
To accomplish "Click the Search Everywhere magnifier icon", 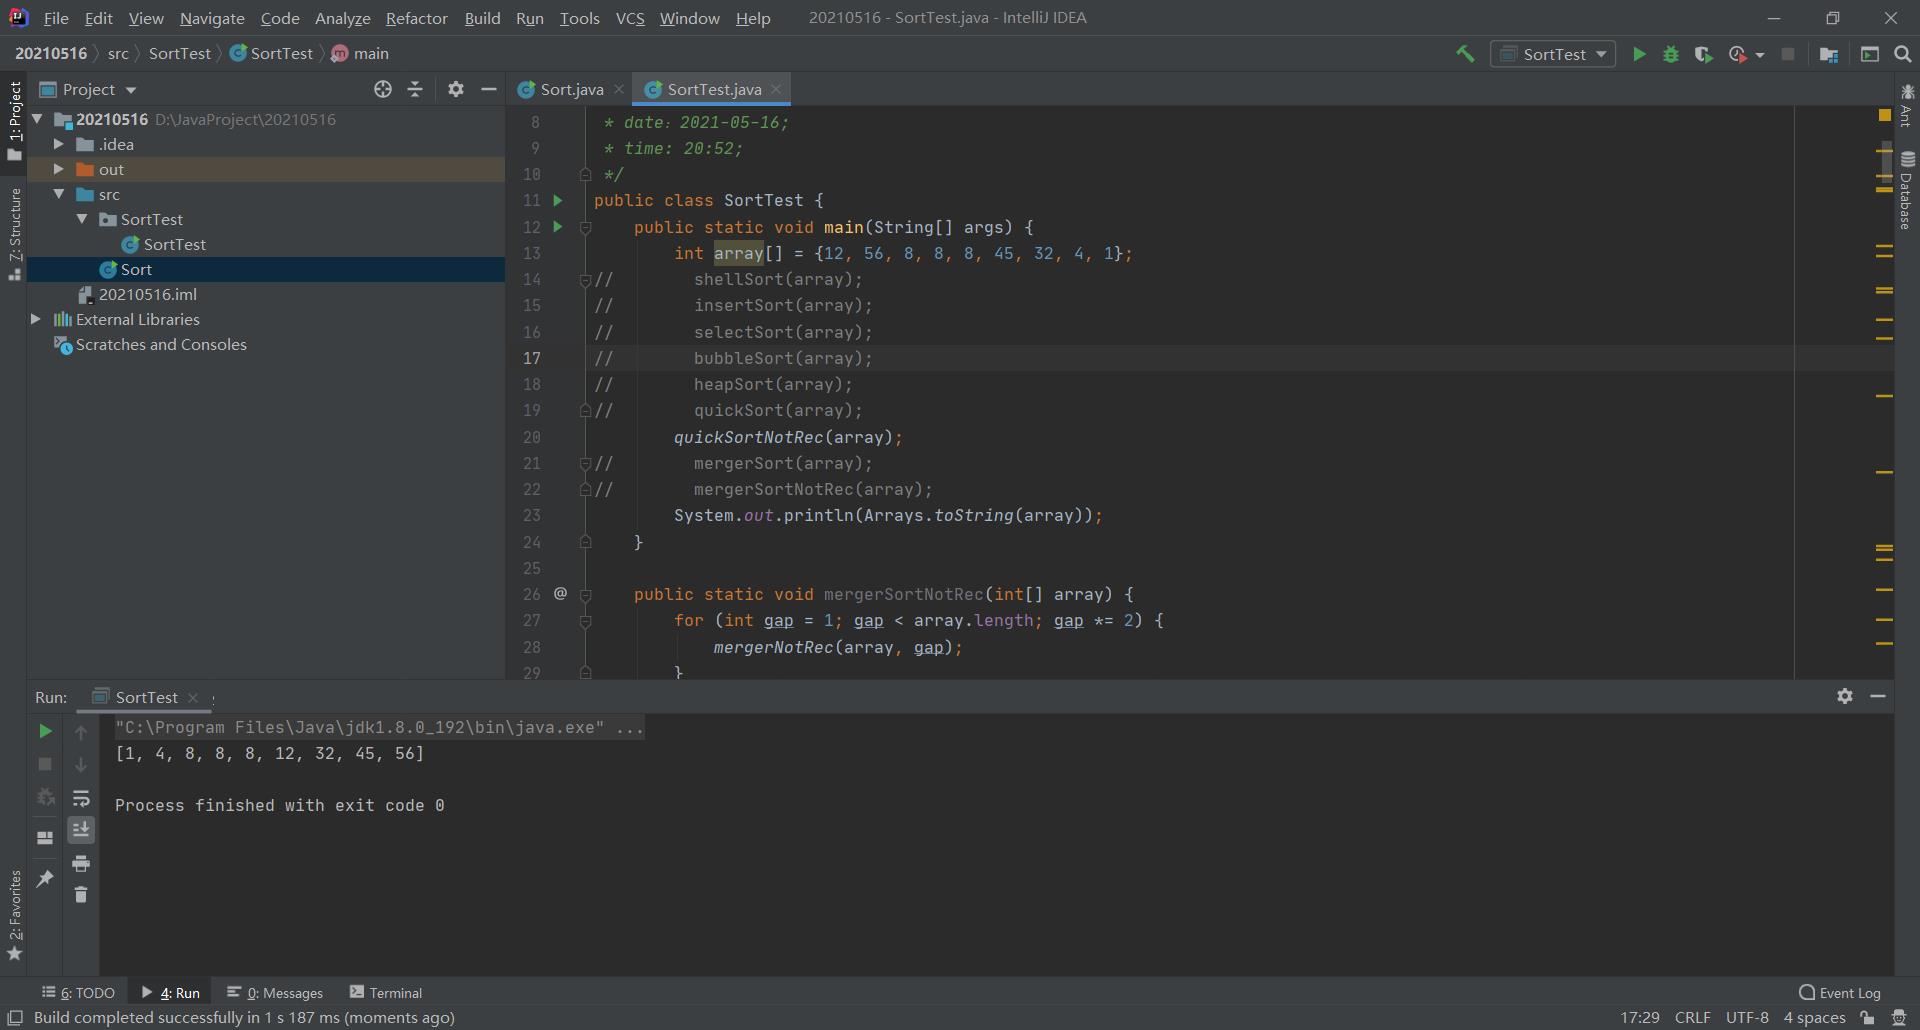I will tap(1903, 54).
